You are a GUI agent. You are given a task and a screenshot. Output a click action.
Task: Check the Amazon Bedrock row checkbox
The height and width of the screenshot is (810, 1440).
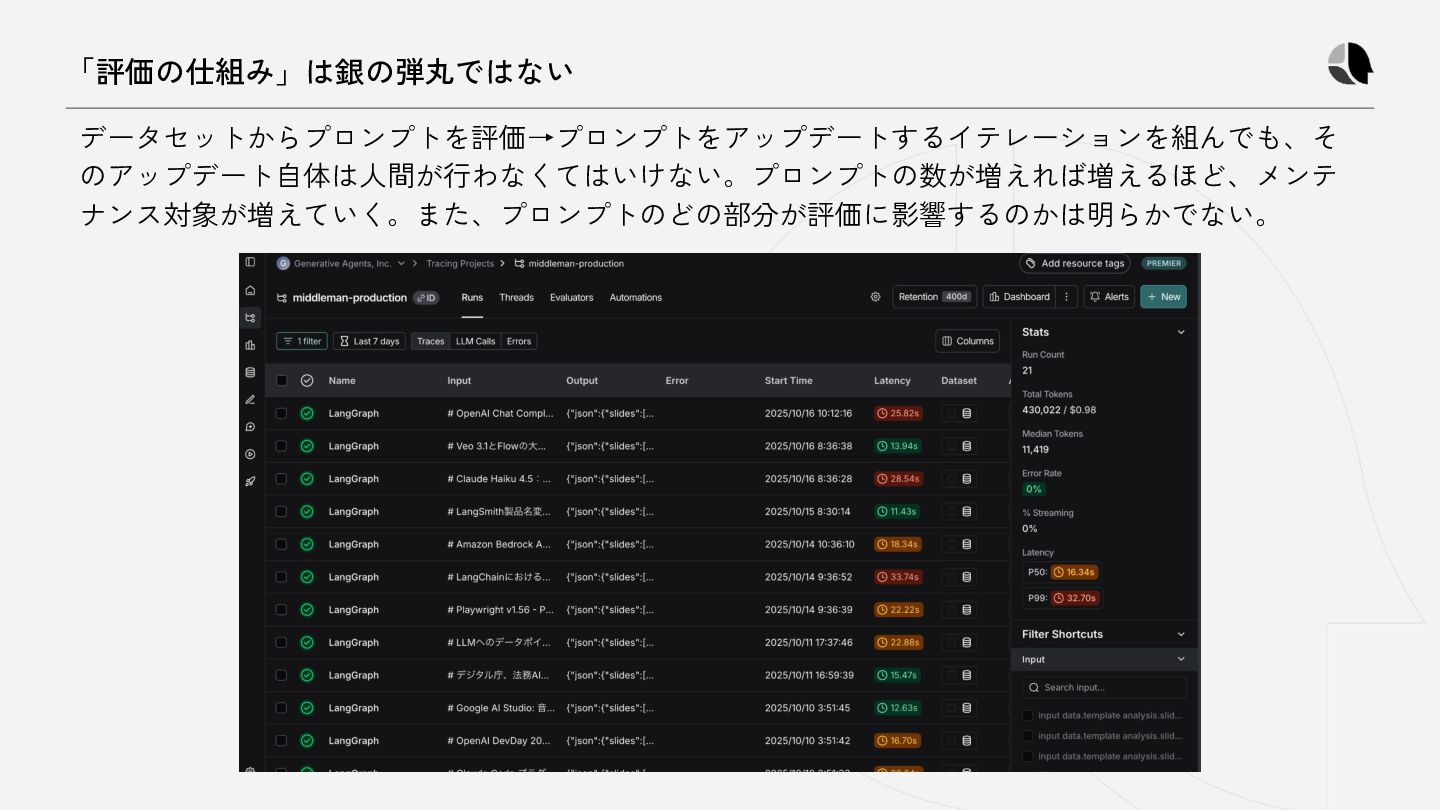(281, 544)
